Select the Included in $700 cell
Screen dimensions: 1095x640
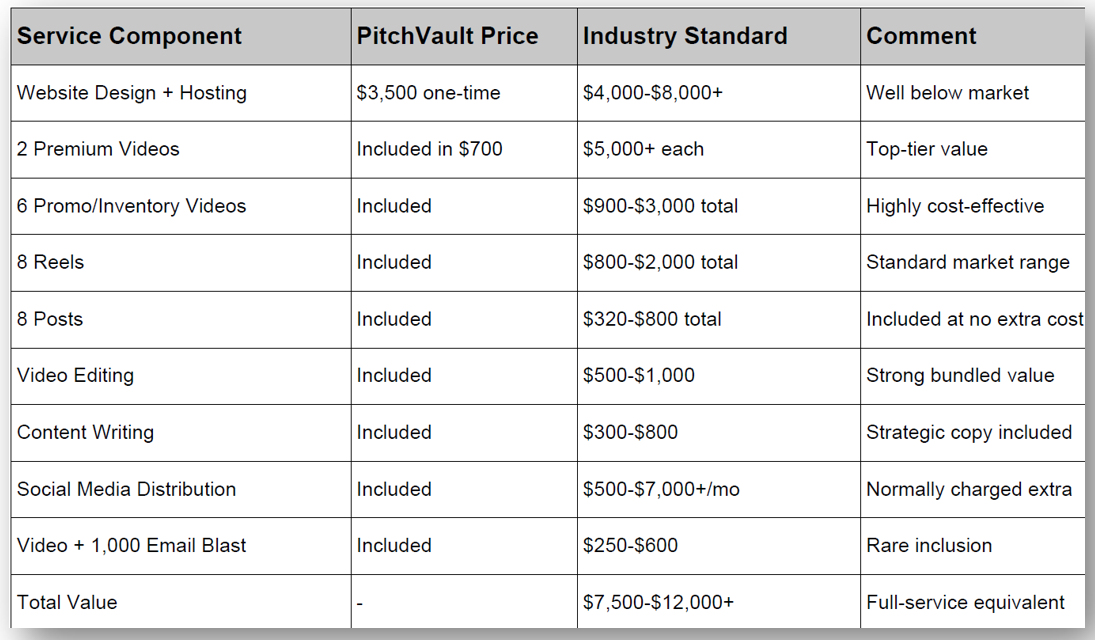click(464, 150)
